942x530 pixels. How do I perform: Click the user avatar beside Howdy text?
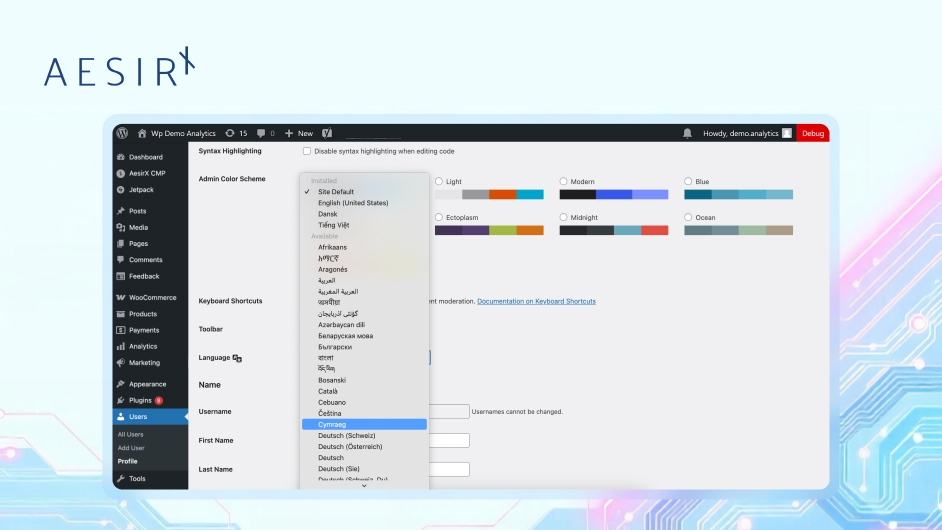coord(786,133)
